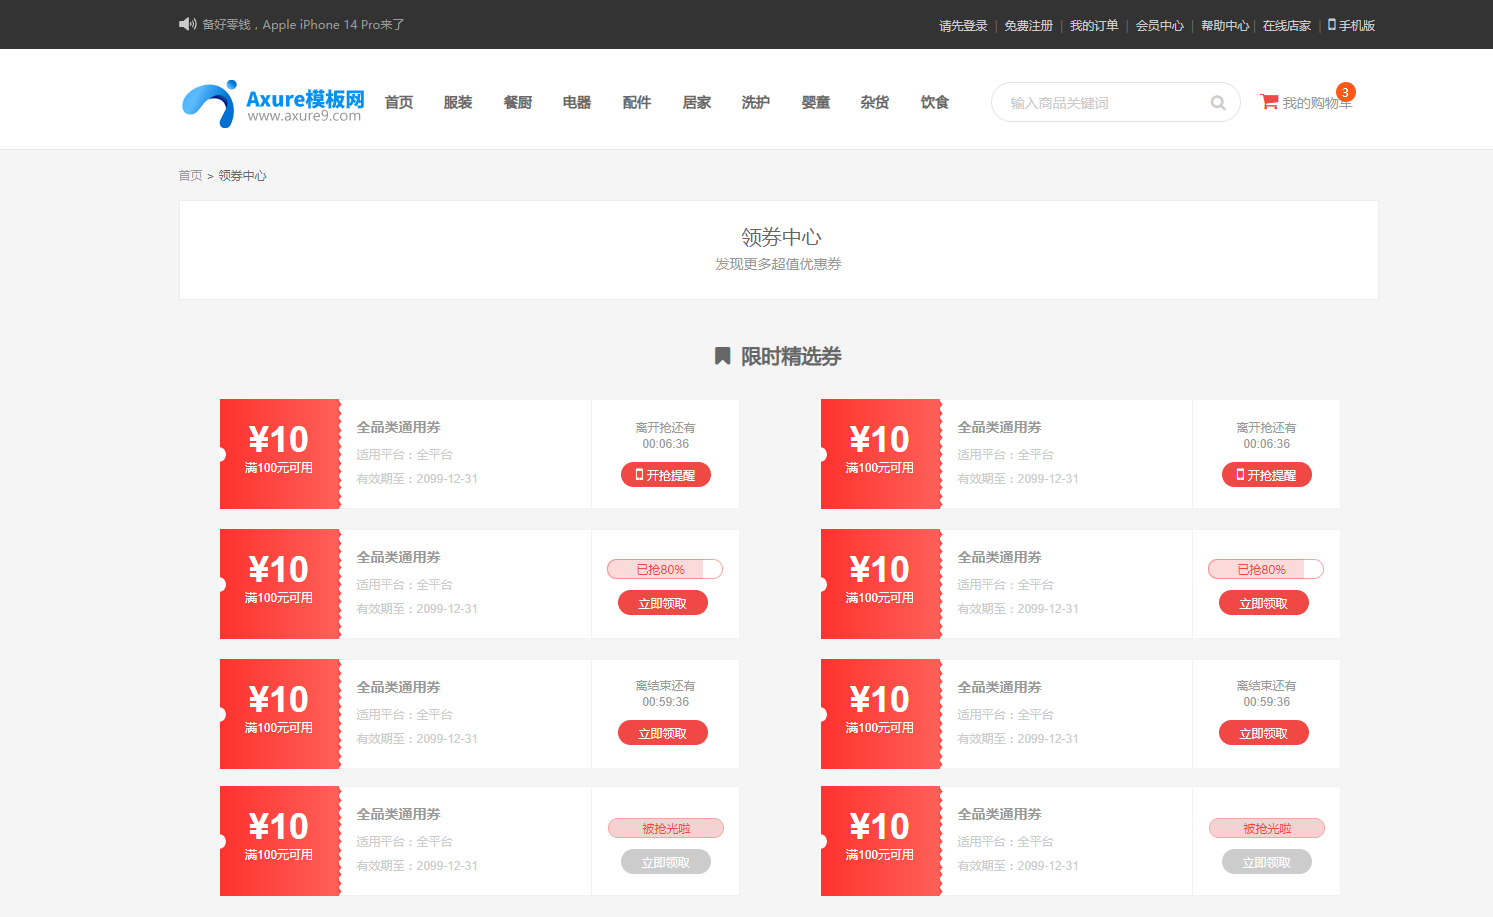Click right-column 00:06:36 countdown text

click(1267, 444)
